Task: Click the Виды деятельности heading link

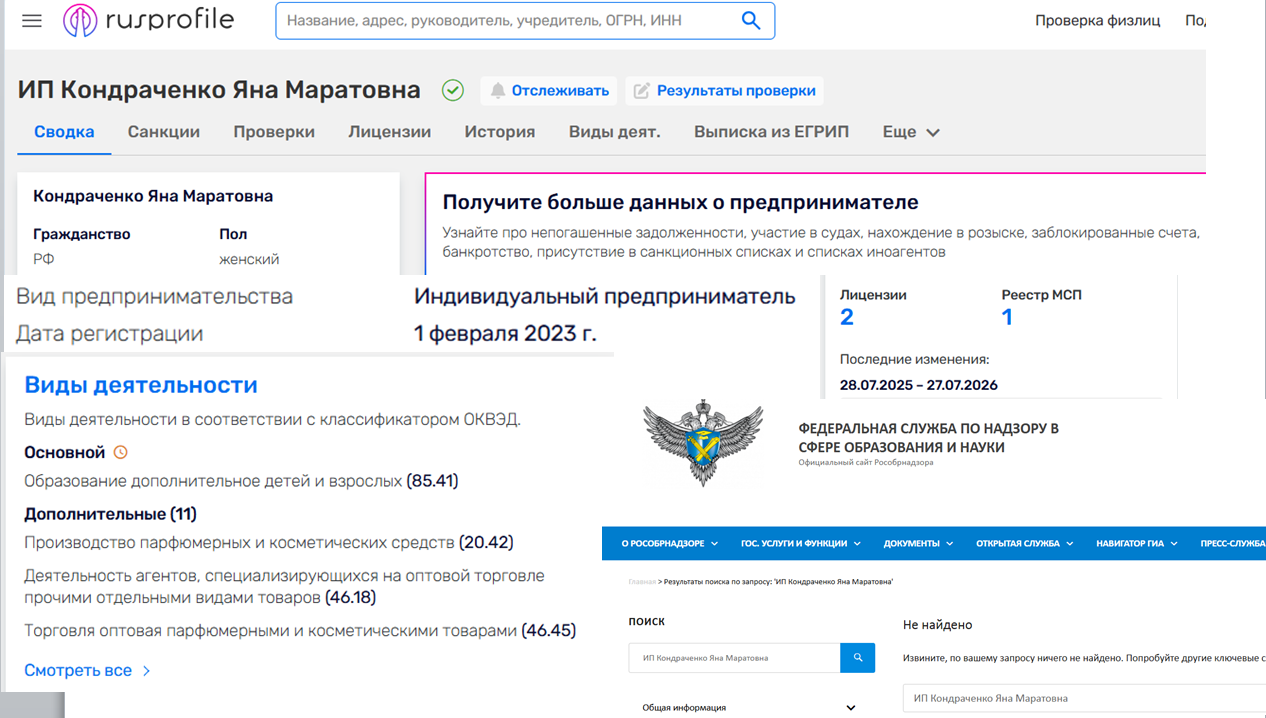Action: (x=141, y=385)
